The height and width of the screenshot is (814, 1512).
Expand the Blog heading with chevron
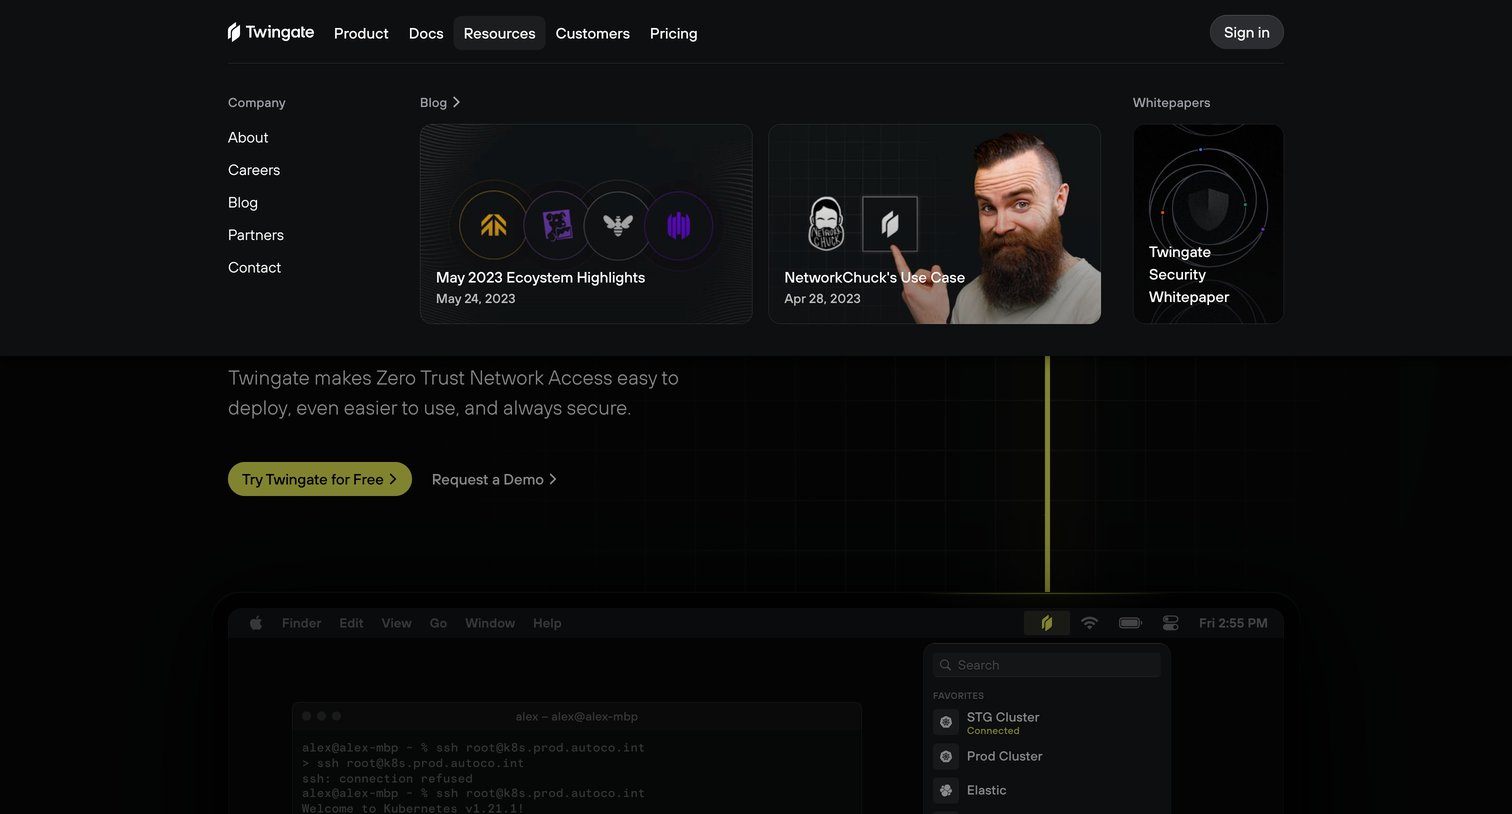(x=440, y=102)
